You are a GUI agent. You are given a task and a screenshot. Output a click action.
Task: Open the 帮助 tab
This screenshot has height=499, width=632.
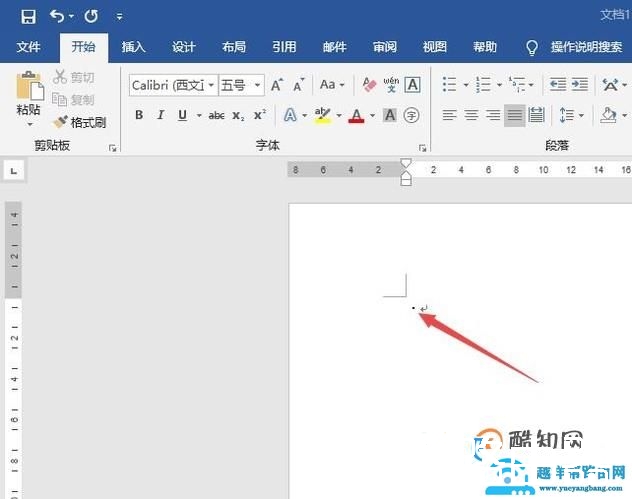click(485, 47)
